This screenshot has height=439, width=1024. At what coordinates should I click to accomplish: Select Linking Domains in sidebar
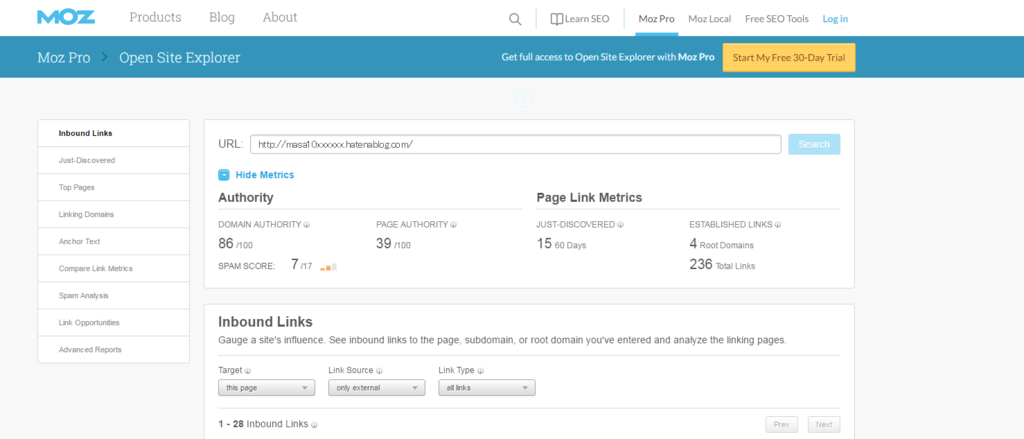(x=114, y=214)
